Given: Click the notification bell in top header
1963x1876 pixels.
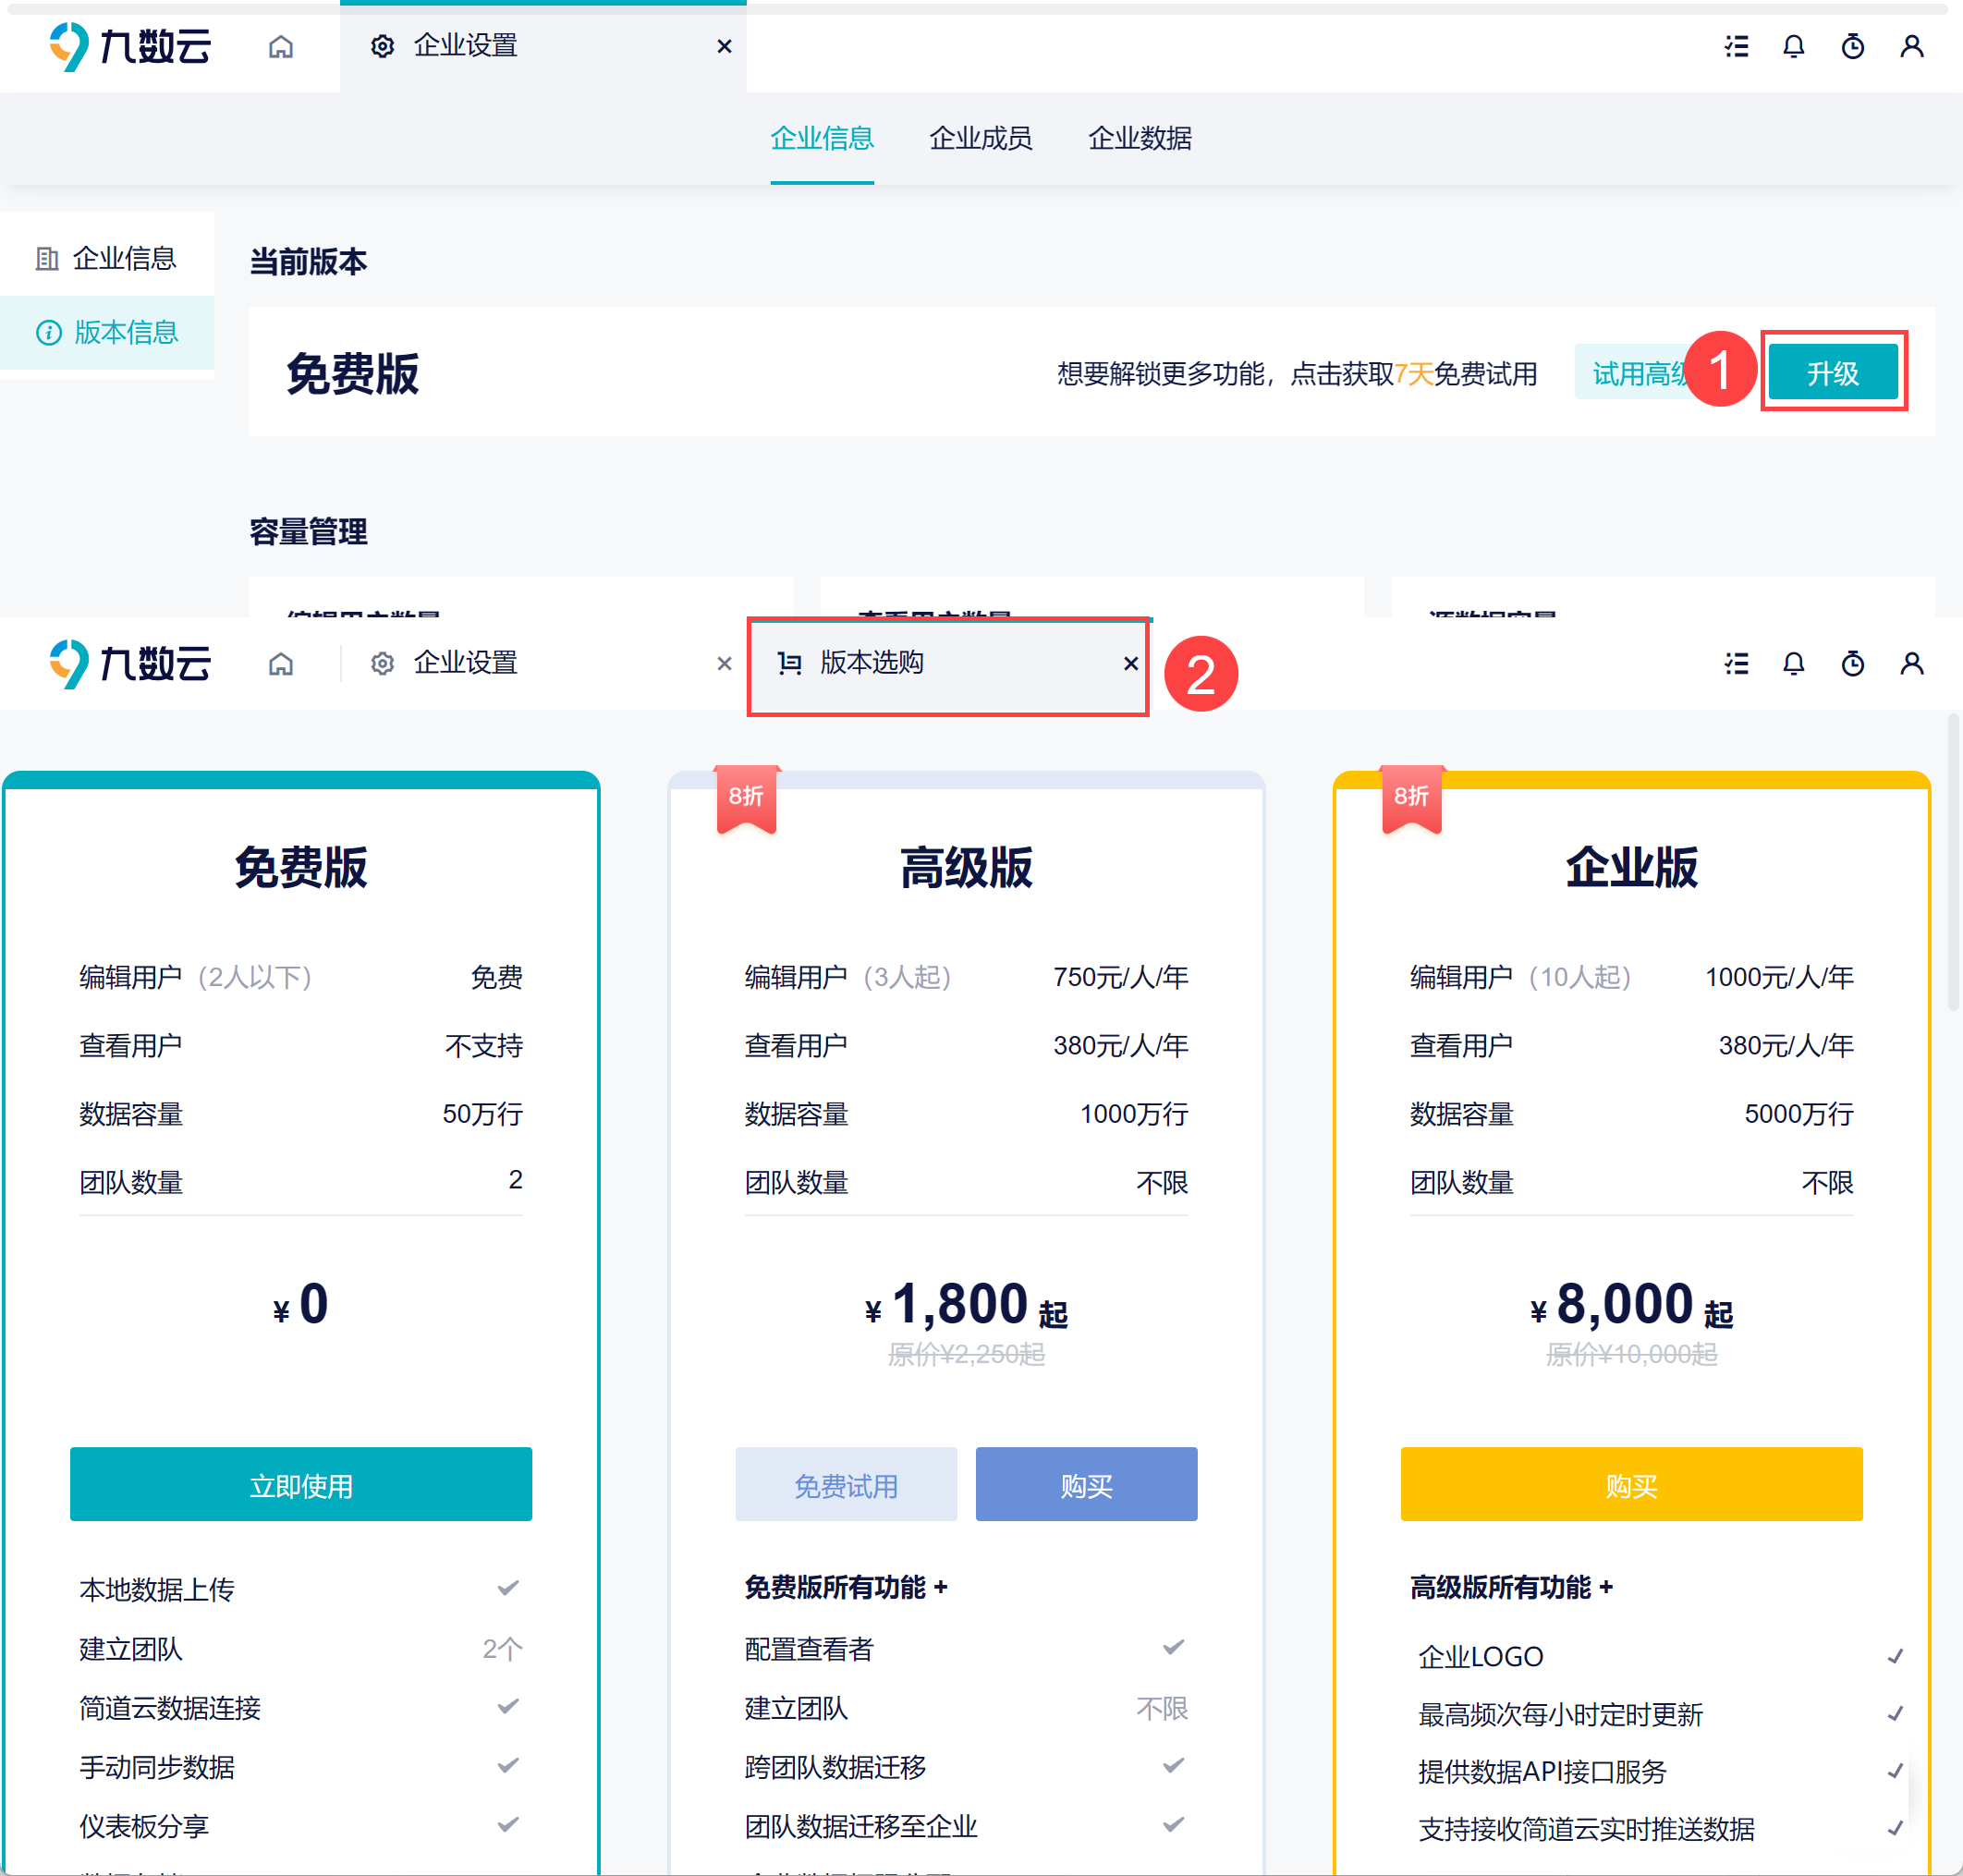Looking at the screenshot, I should (1794, 47).
